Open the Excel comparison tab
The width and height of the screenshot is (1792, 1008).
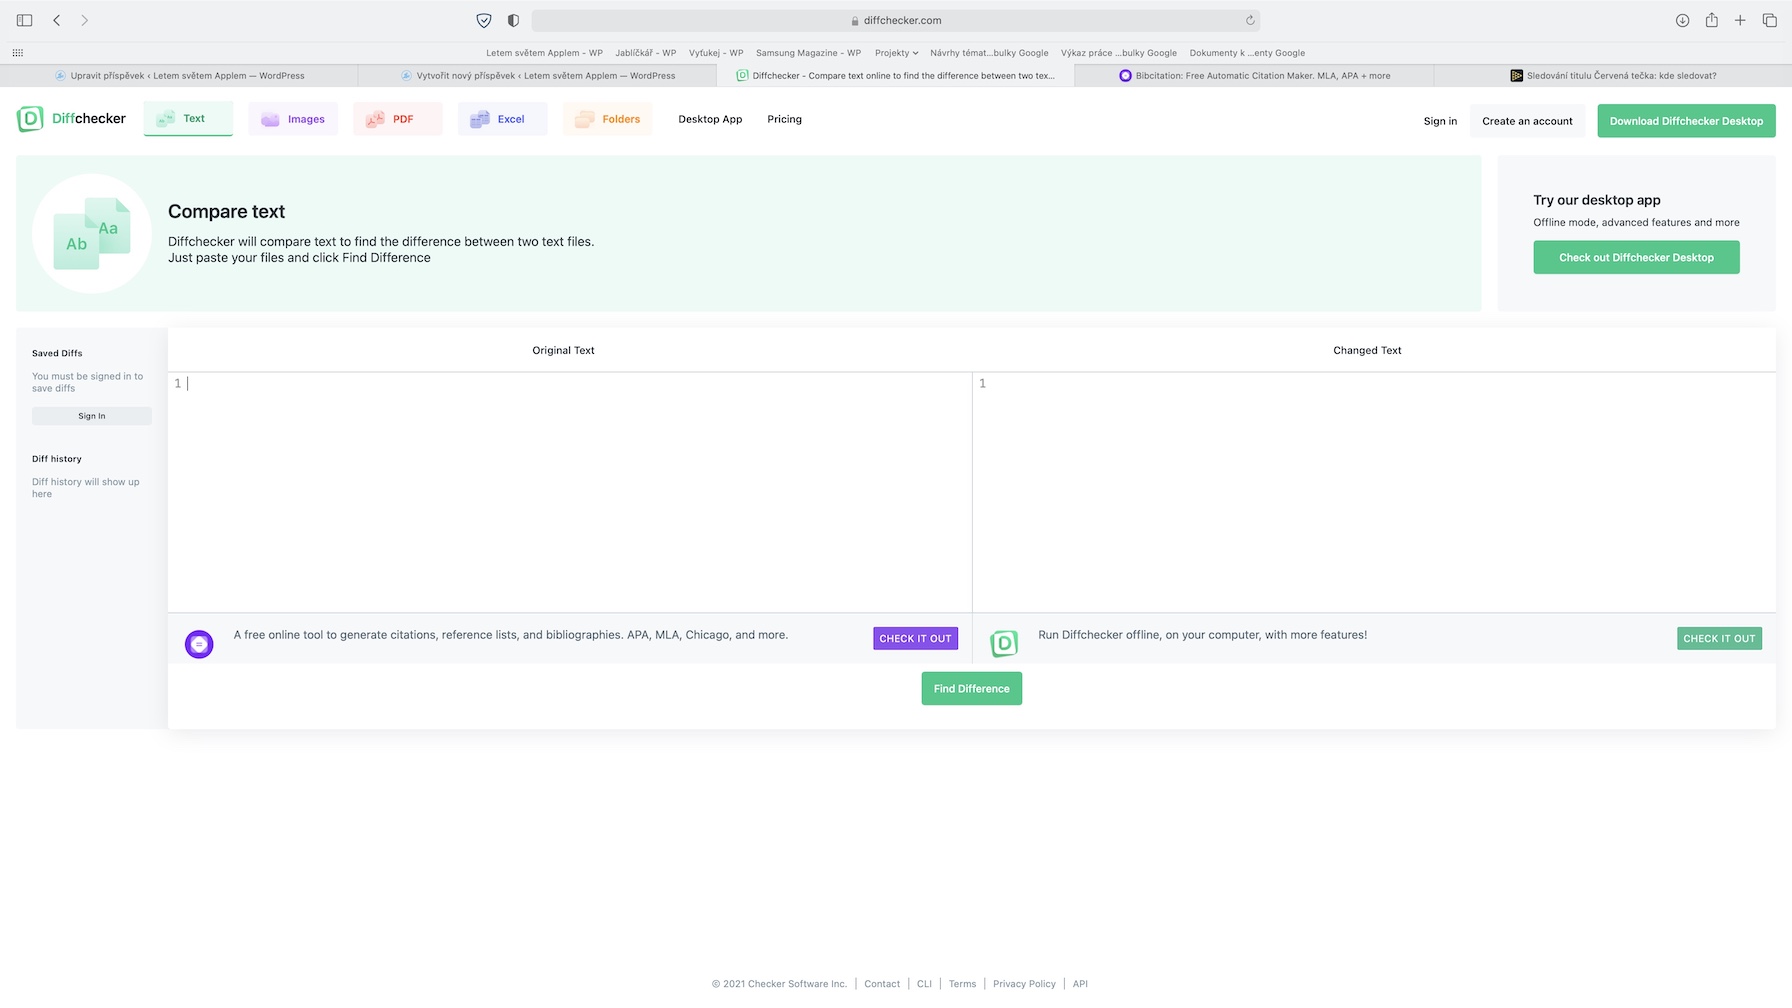coord(502,119)
